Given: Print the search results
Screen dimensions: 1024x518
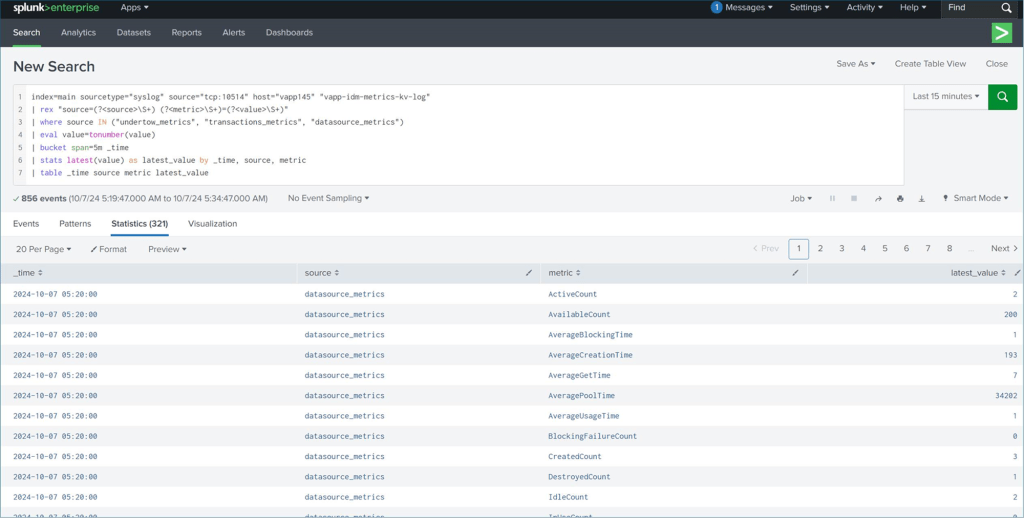Looking at the screenshot, I should click(900, 198).
